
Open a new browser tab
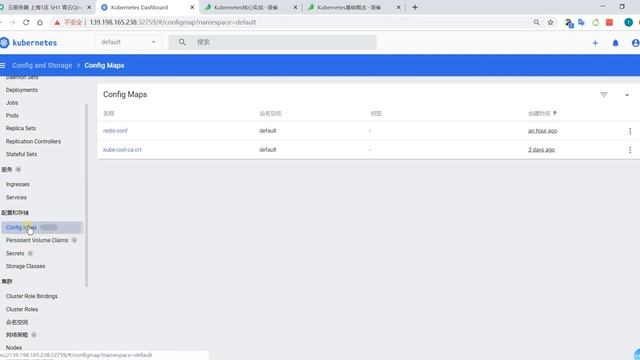pos(415,7)
